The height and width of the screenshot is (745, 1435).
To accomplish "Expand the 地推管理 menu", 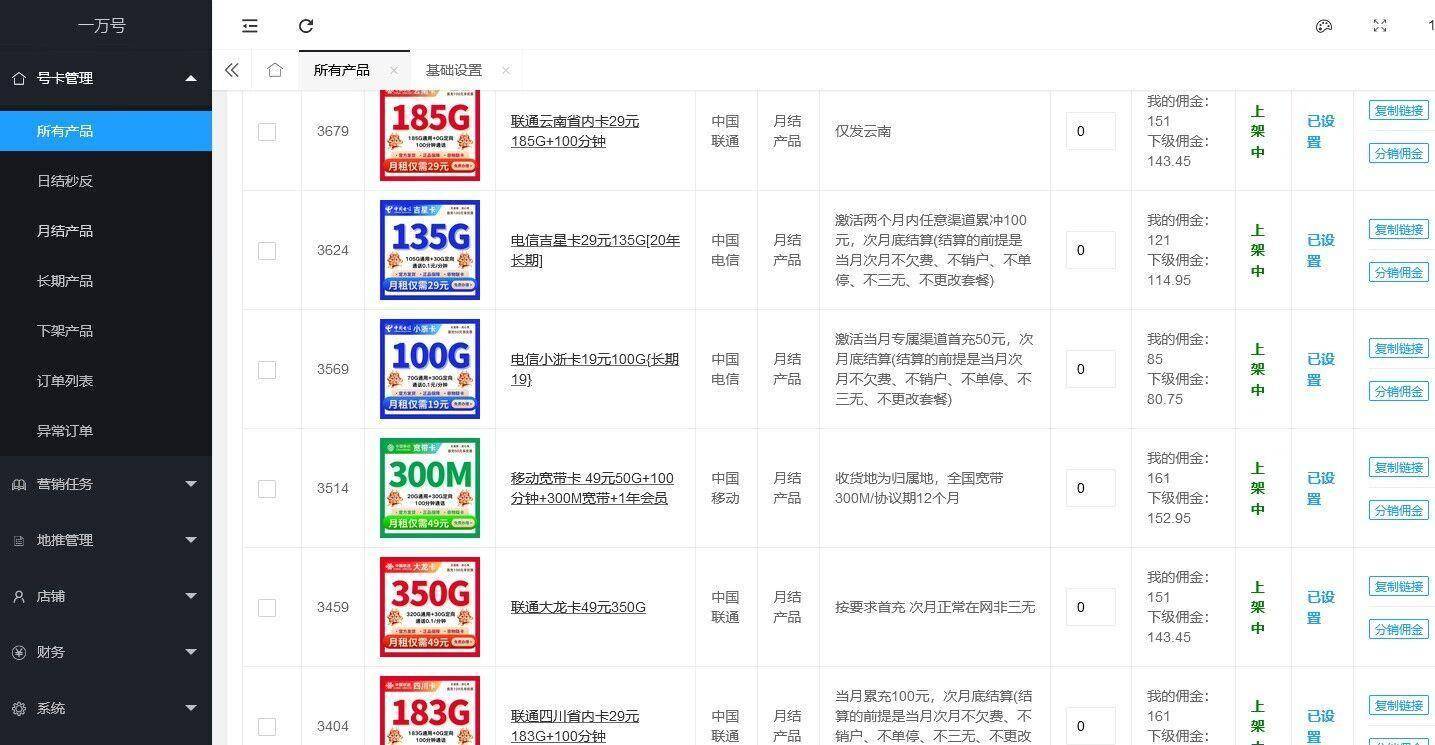I will pos(191,540).
